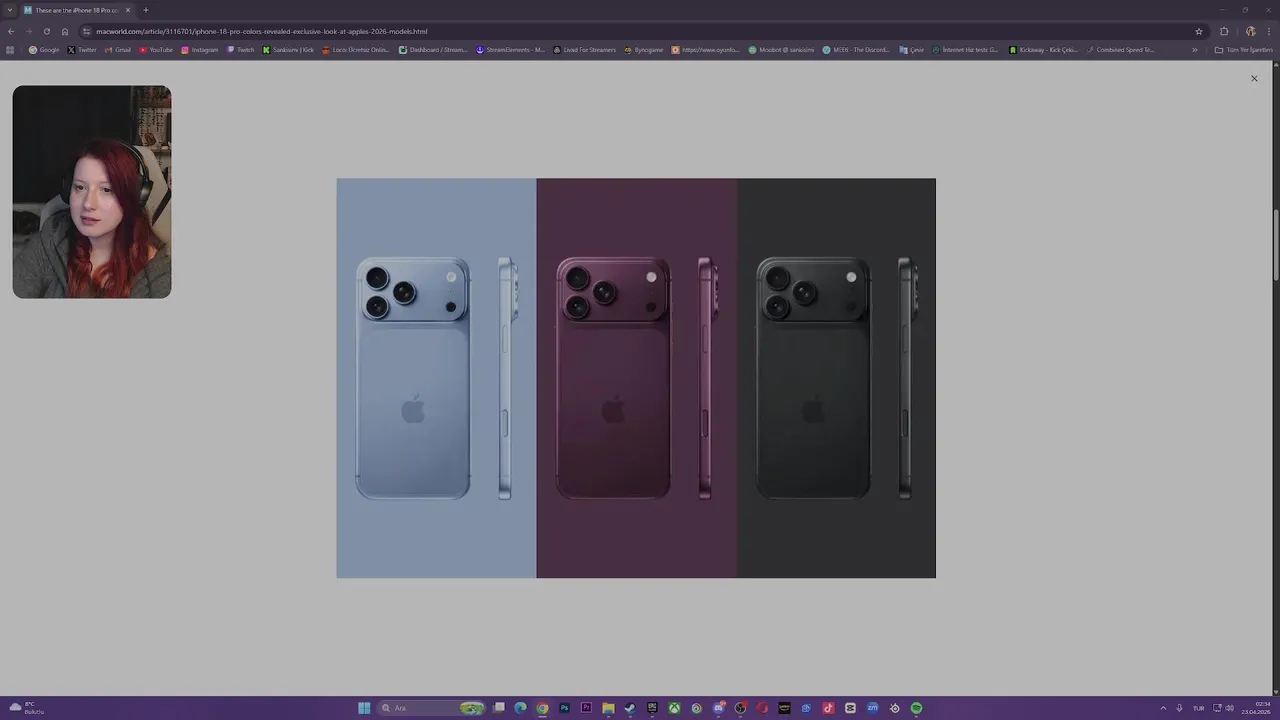Click the tray microphone icon

(x=1179, y=708)
